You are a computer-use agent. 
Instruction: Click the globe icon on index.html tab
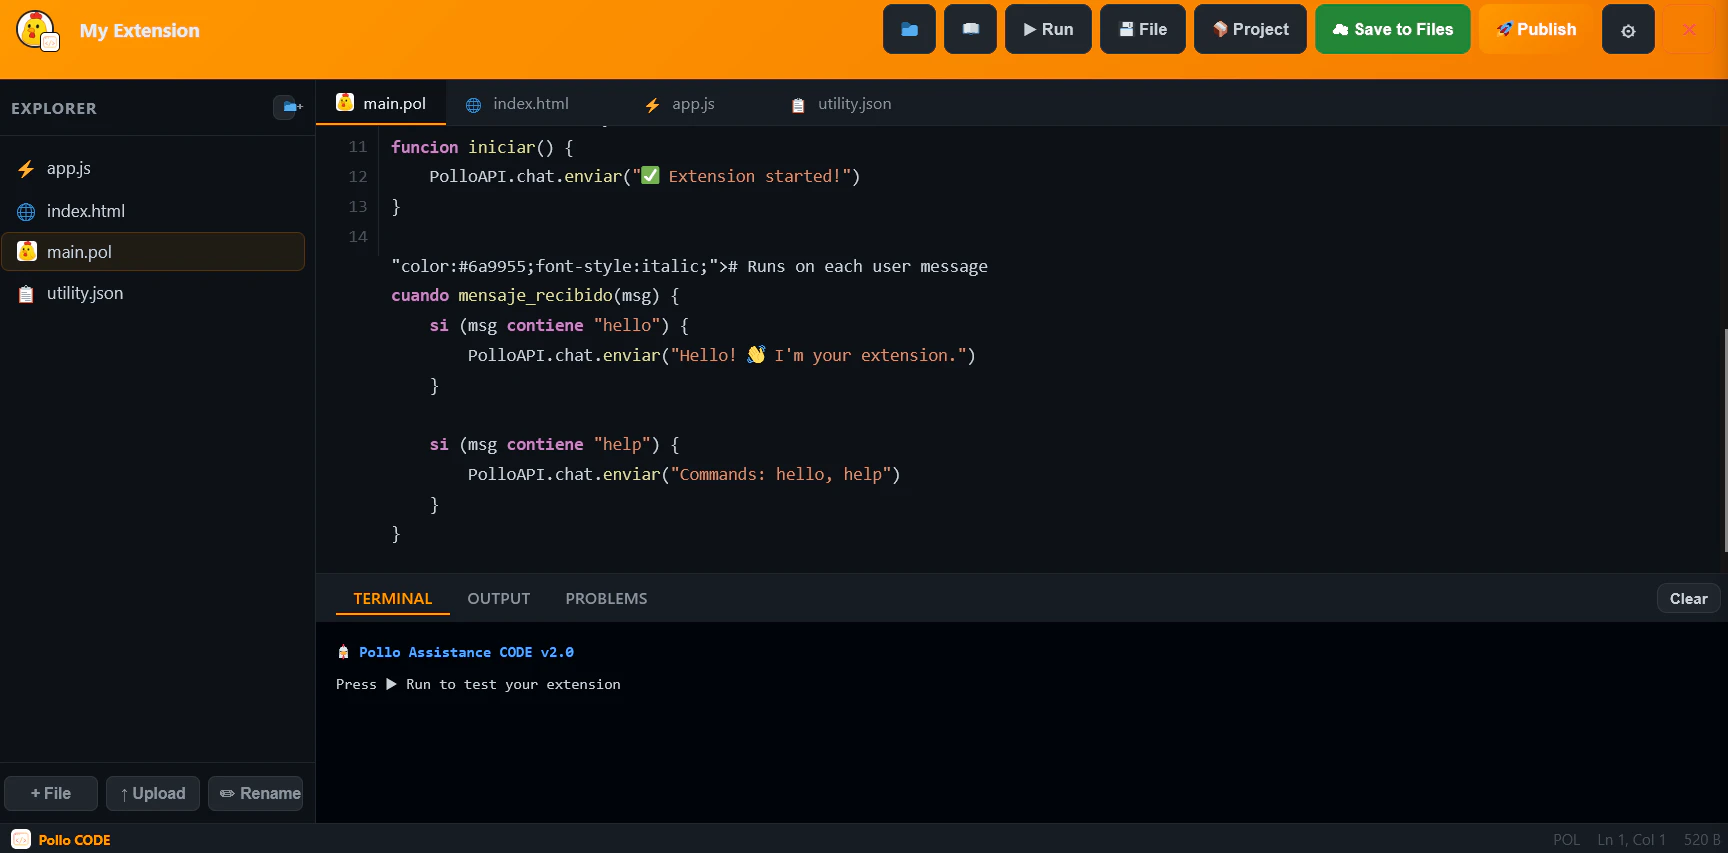tap(474, 105)
